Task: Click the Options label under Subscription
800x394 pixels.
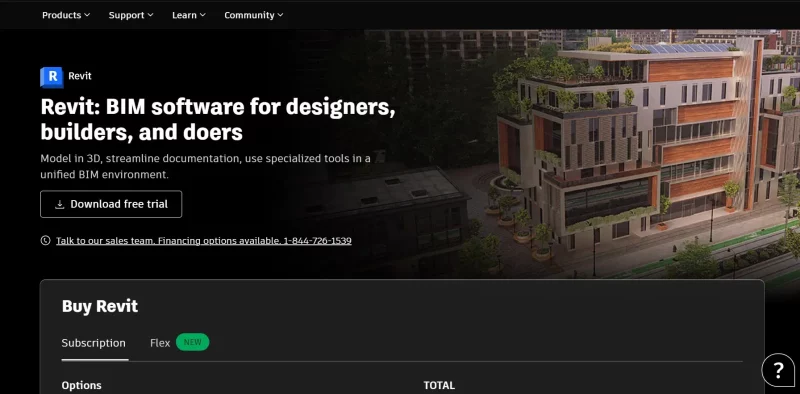Action: 82,385
